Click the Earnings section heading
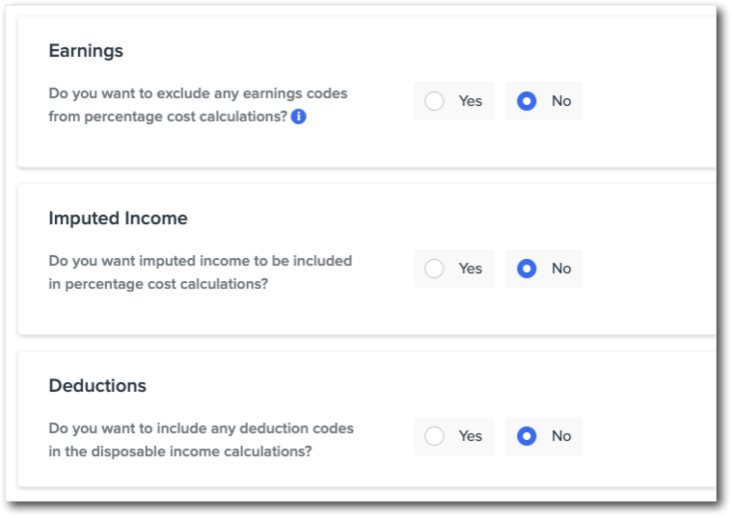This screenshot has width=731, height=516. [86, 51]
